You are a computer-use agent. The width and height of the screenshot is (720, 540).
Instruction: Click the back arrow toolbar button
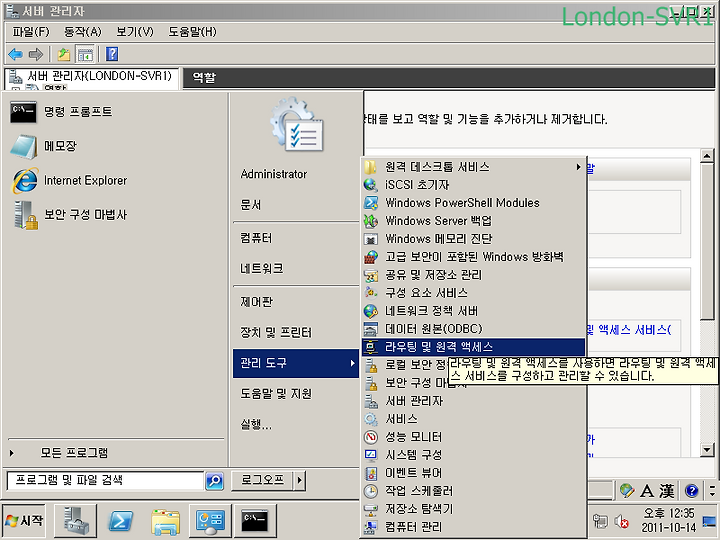[x=16, y=54]
